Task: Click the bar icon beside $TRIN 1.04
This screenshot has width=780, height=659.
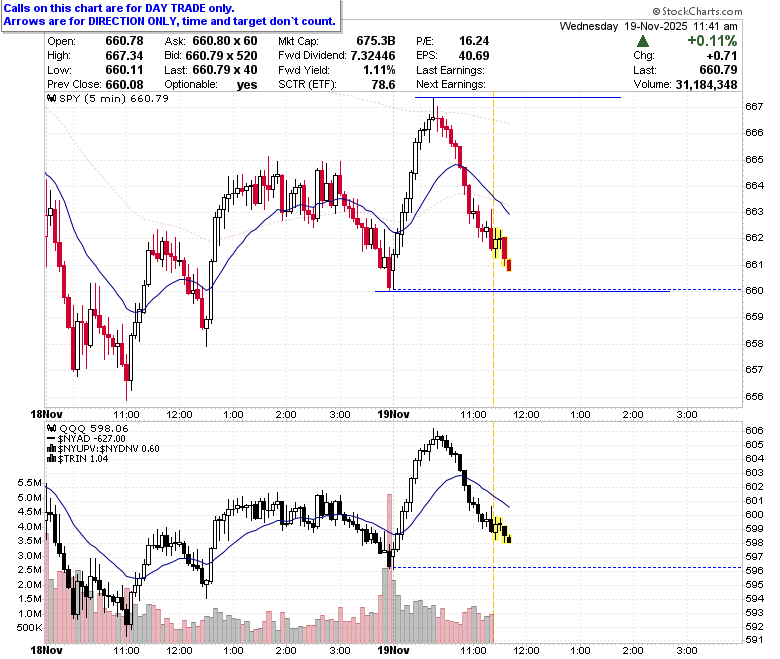Action: point(51,459)
